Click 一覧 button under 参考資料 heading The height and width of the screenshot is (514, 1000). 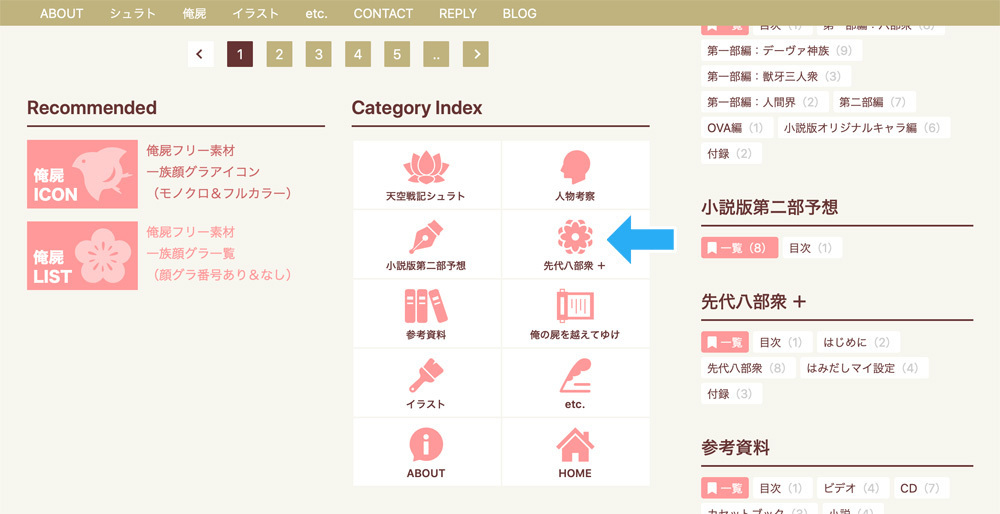pyautogui.click(x=724, y=488)
